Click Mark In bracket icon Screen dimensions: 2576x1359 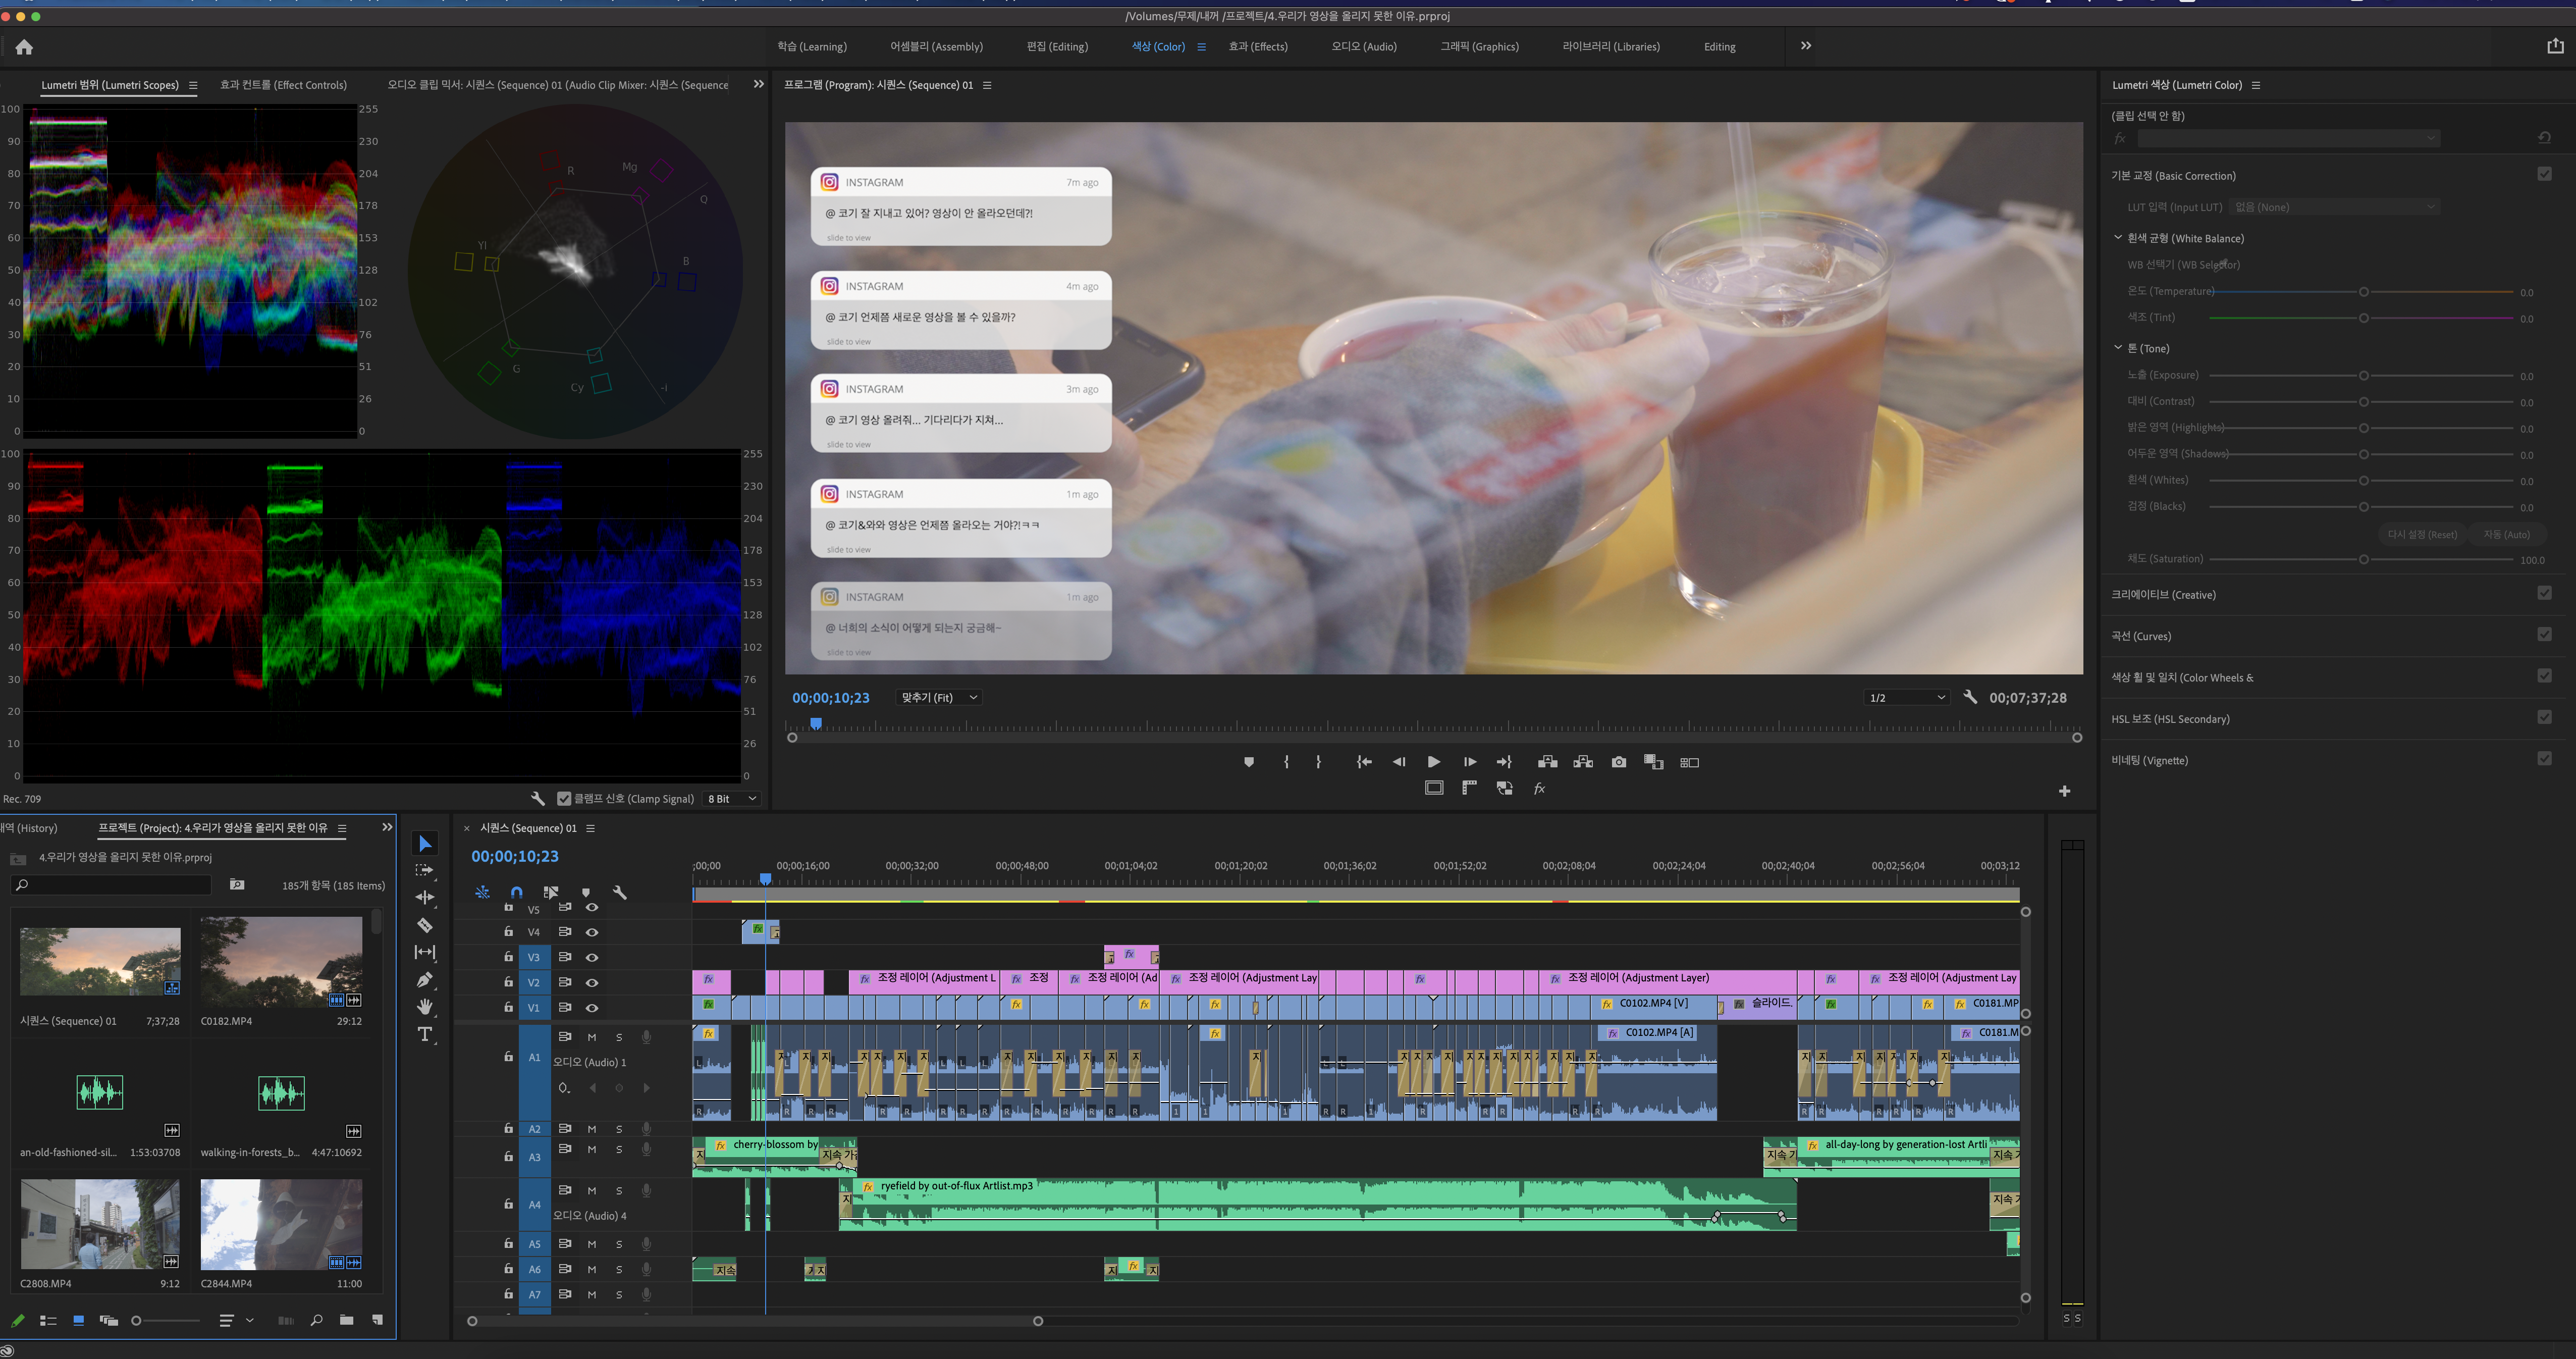(1286, 762)
